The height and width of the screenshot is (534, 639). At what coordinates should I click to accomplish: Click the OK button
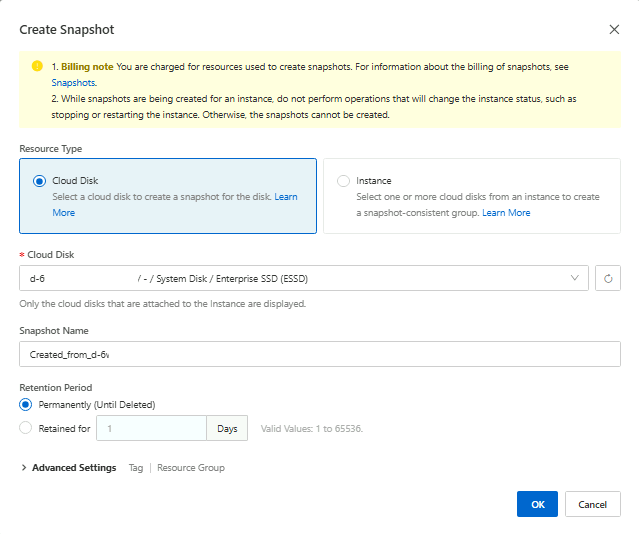pos(537,504)
